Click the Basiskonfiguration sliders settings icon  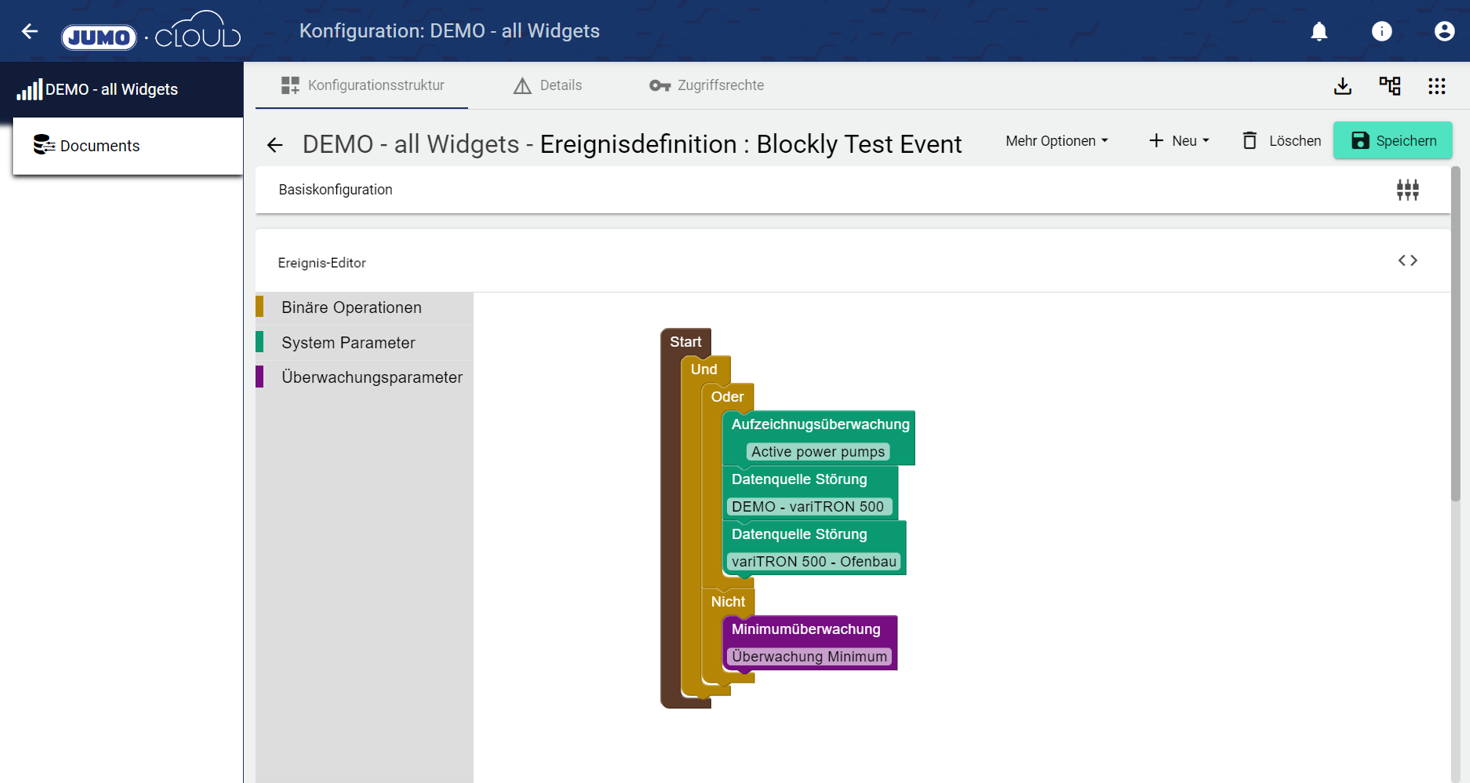point(1407,190)
